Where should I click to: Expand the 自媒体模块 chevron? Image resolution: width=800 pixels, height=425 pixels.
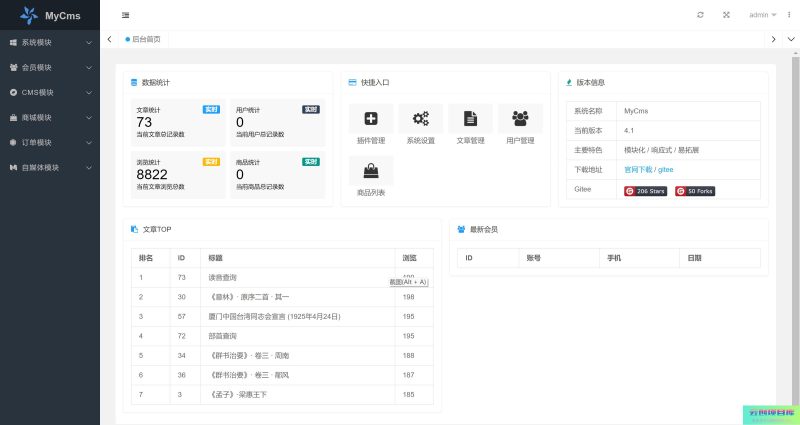[x=89, y=168]
